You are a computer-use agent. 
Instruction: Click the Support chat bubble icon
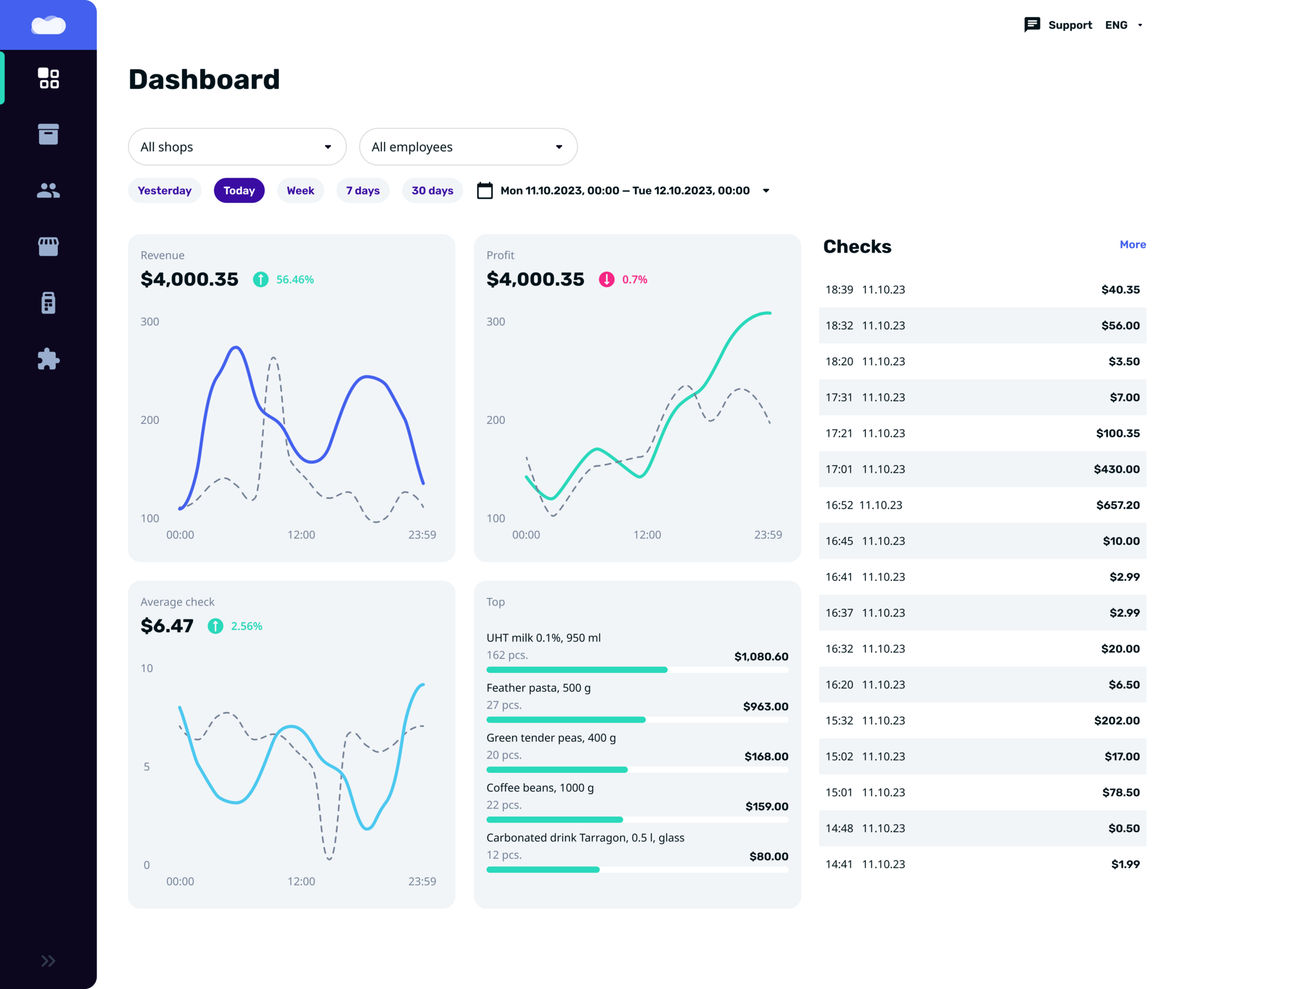[x=1032, y=25]
